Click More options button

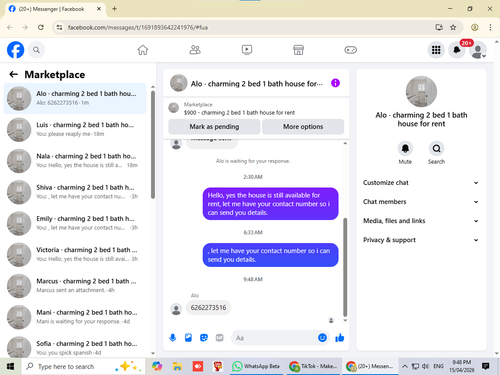[x=303, y=127]
